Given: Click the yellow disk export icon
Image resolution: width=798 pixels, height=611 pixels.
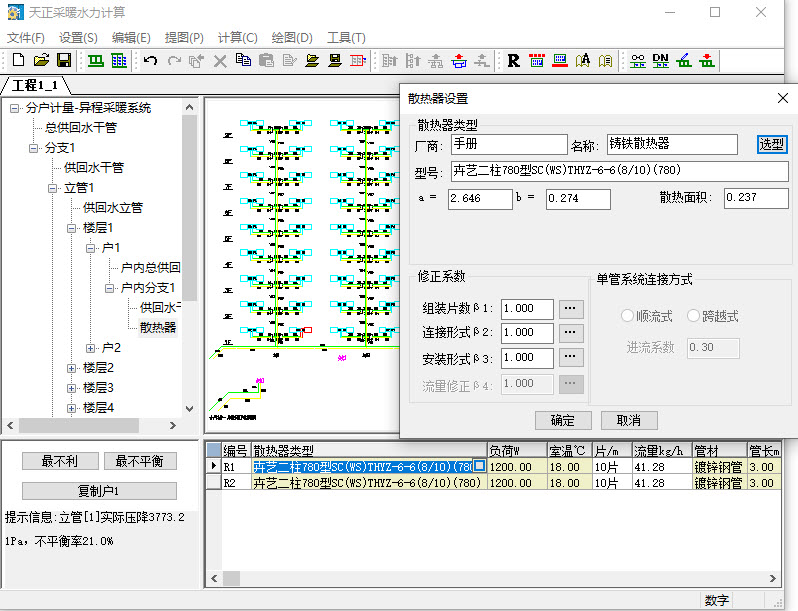Looking at the screenshot, I should coord(335,61).
